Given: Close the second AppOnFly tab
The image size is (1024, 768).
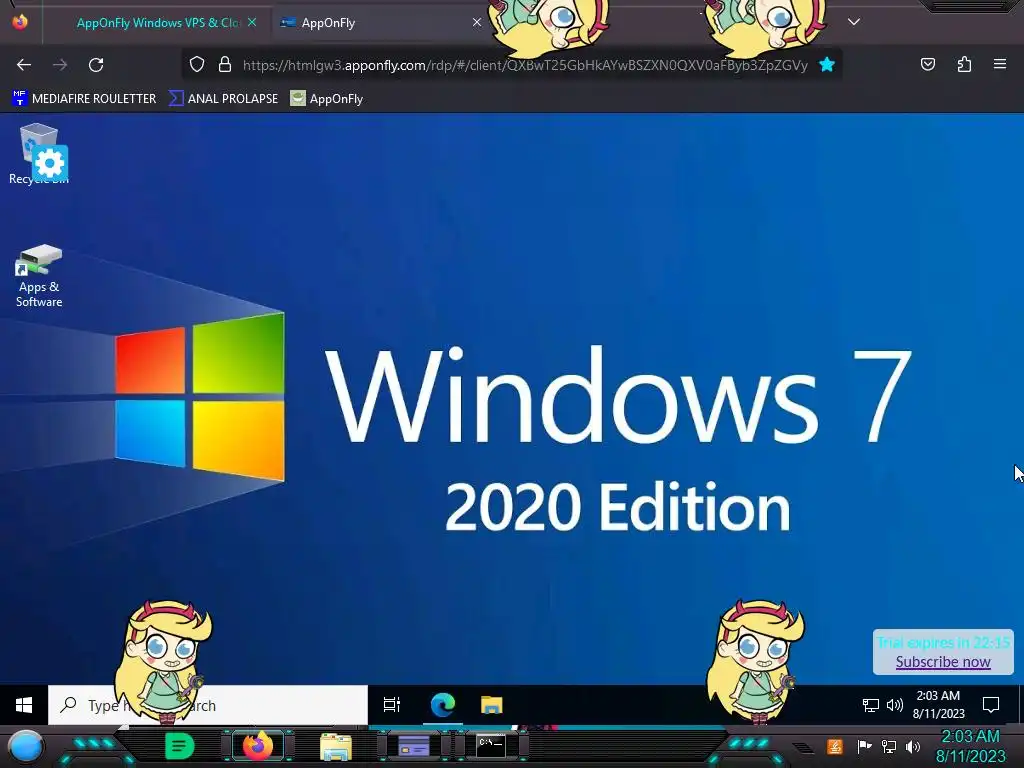Looking at the screenshot, I should click(477, 22).
